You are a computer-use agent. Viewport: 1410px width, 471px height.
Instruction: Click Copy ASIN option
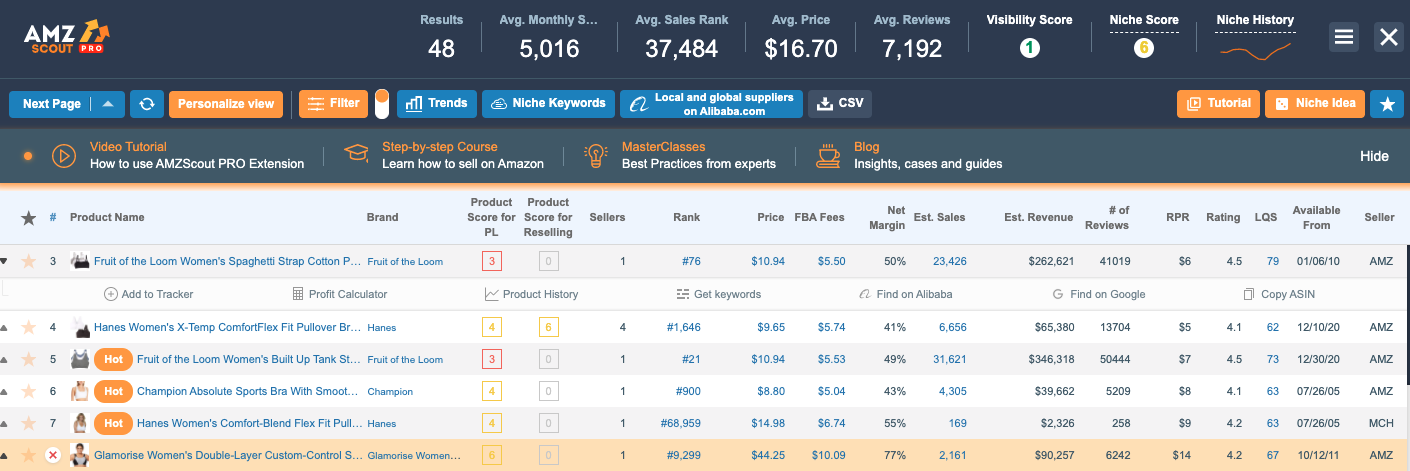tap(1279, 294)
